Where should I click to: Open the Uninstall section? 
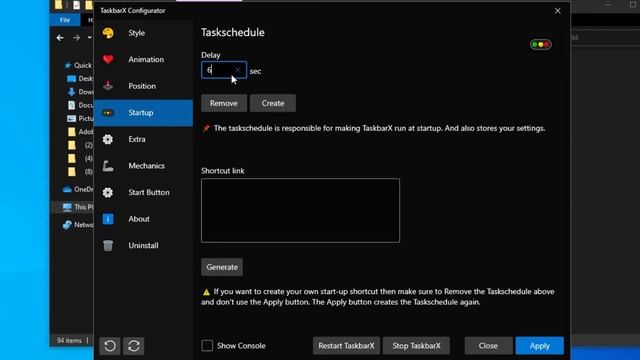(x=143, y=245)
